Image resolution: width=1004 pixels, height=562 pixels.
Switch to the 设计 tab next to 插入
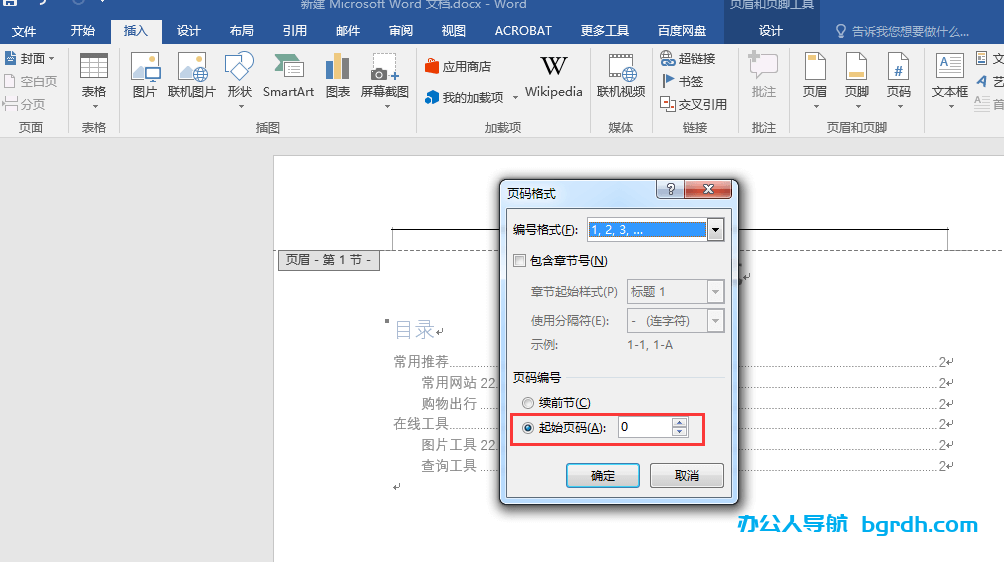pyautogui.click(x=188, y=31)
